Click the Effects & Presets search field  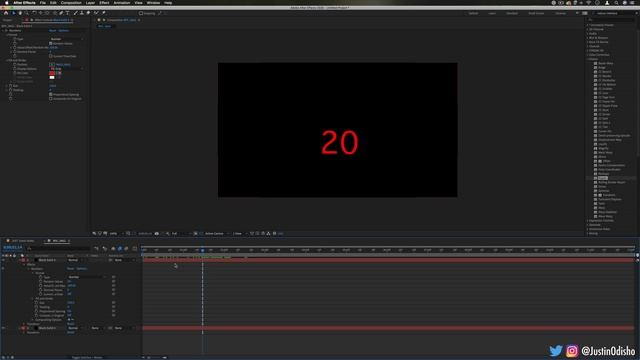(611, 20)
